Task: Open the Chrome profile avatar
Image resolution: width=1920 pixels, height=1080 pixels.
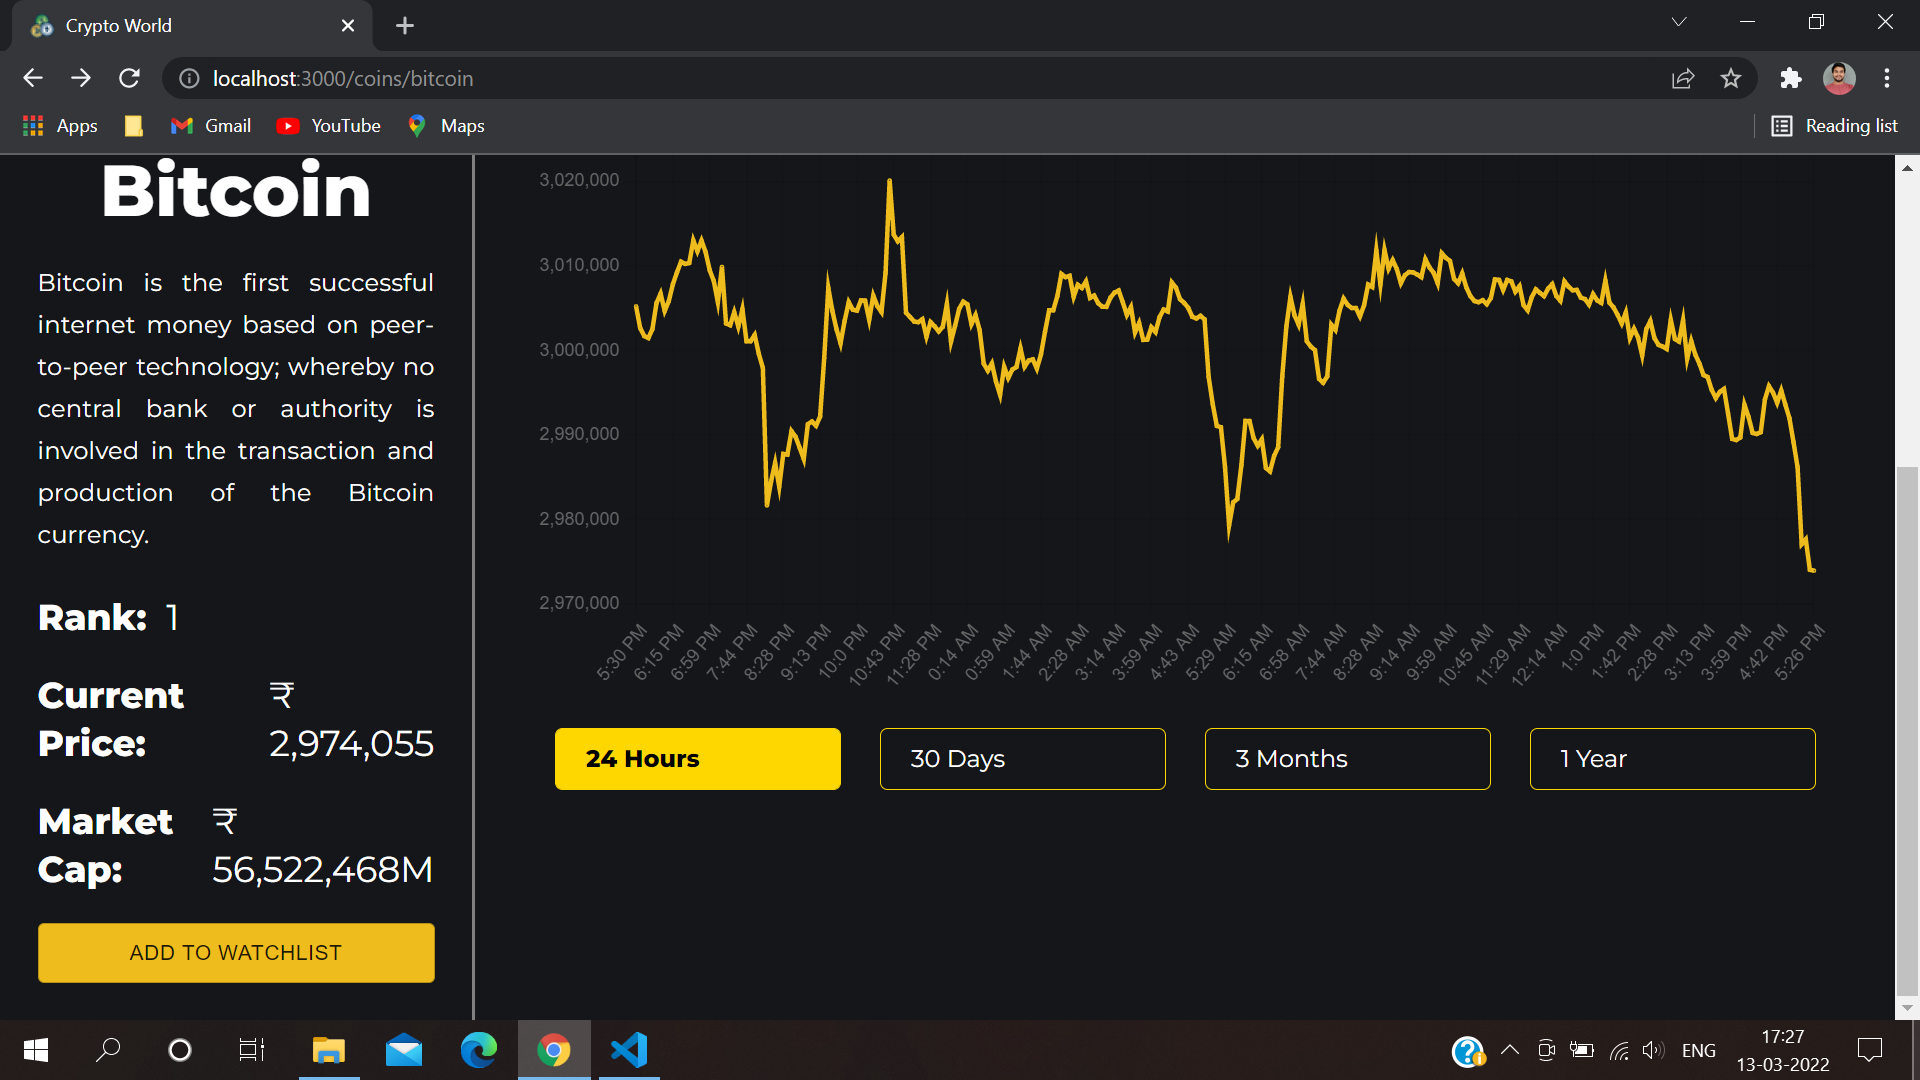Action: click(1839, 78)
